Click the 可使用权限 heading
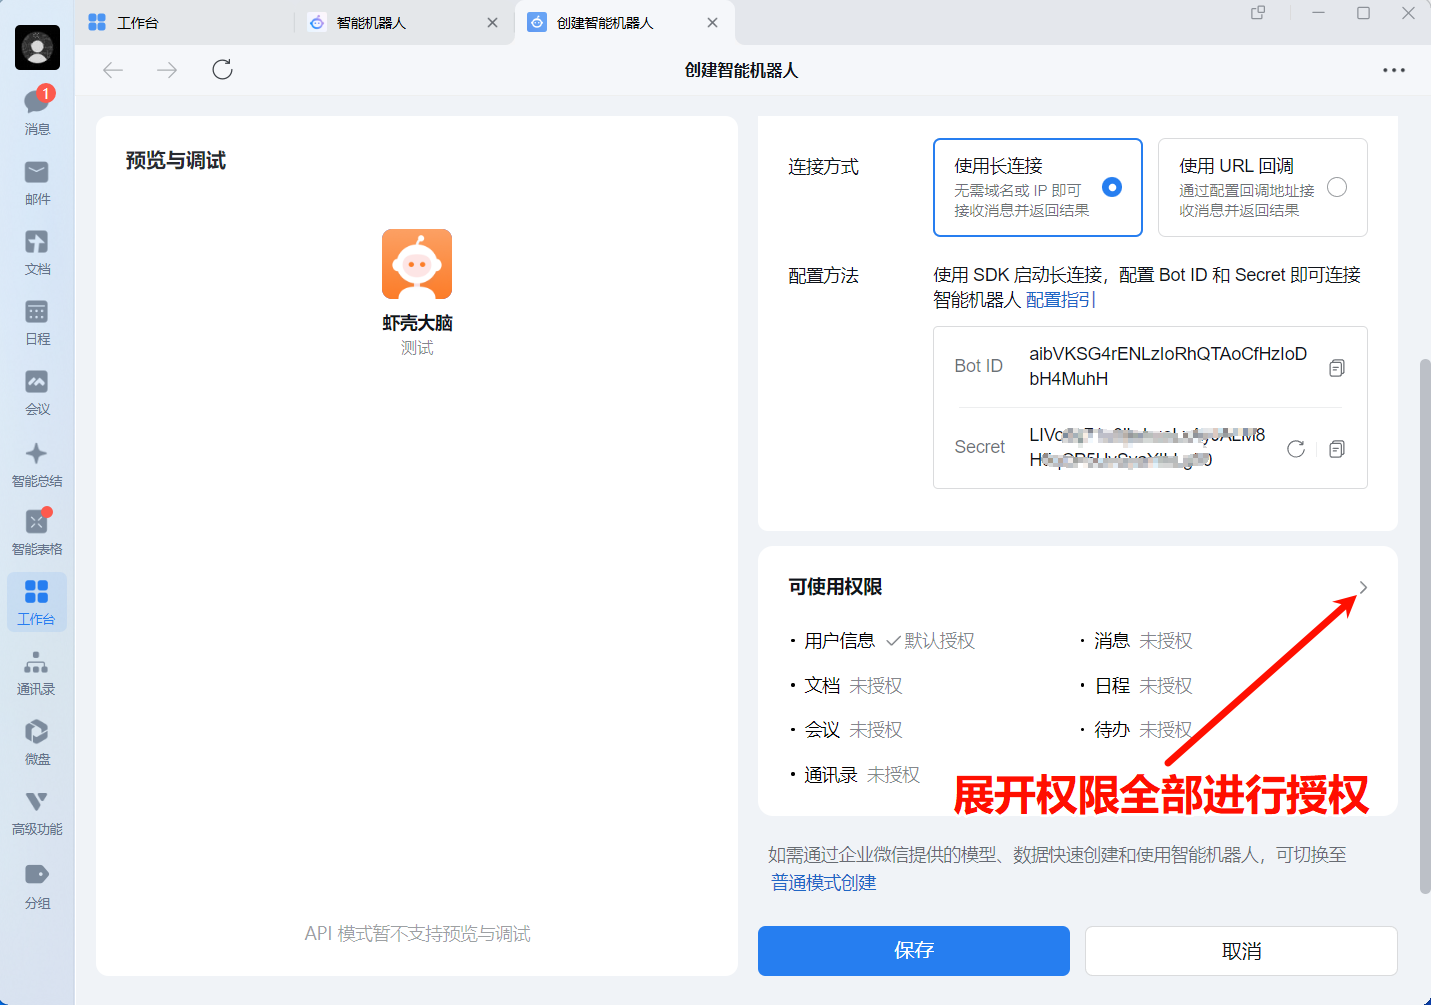 835,587
